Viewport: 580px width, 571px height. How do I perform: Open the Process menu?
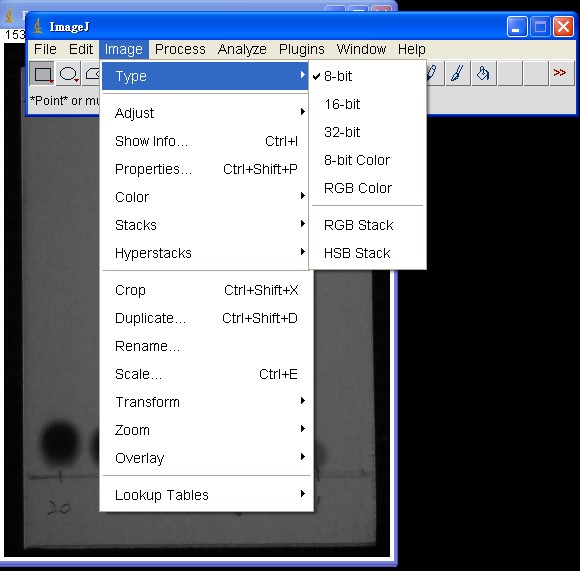coord(180,49)
